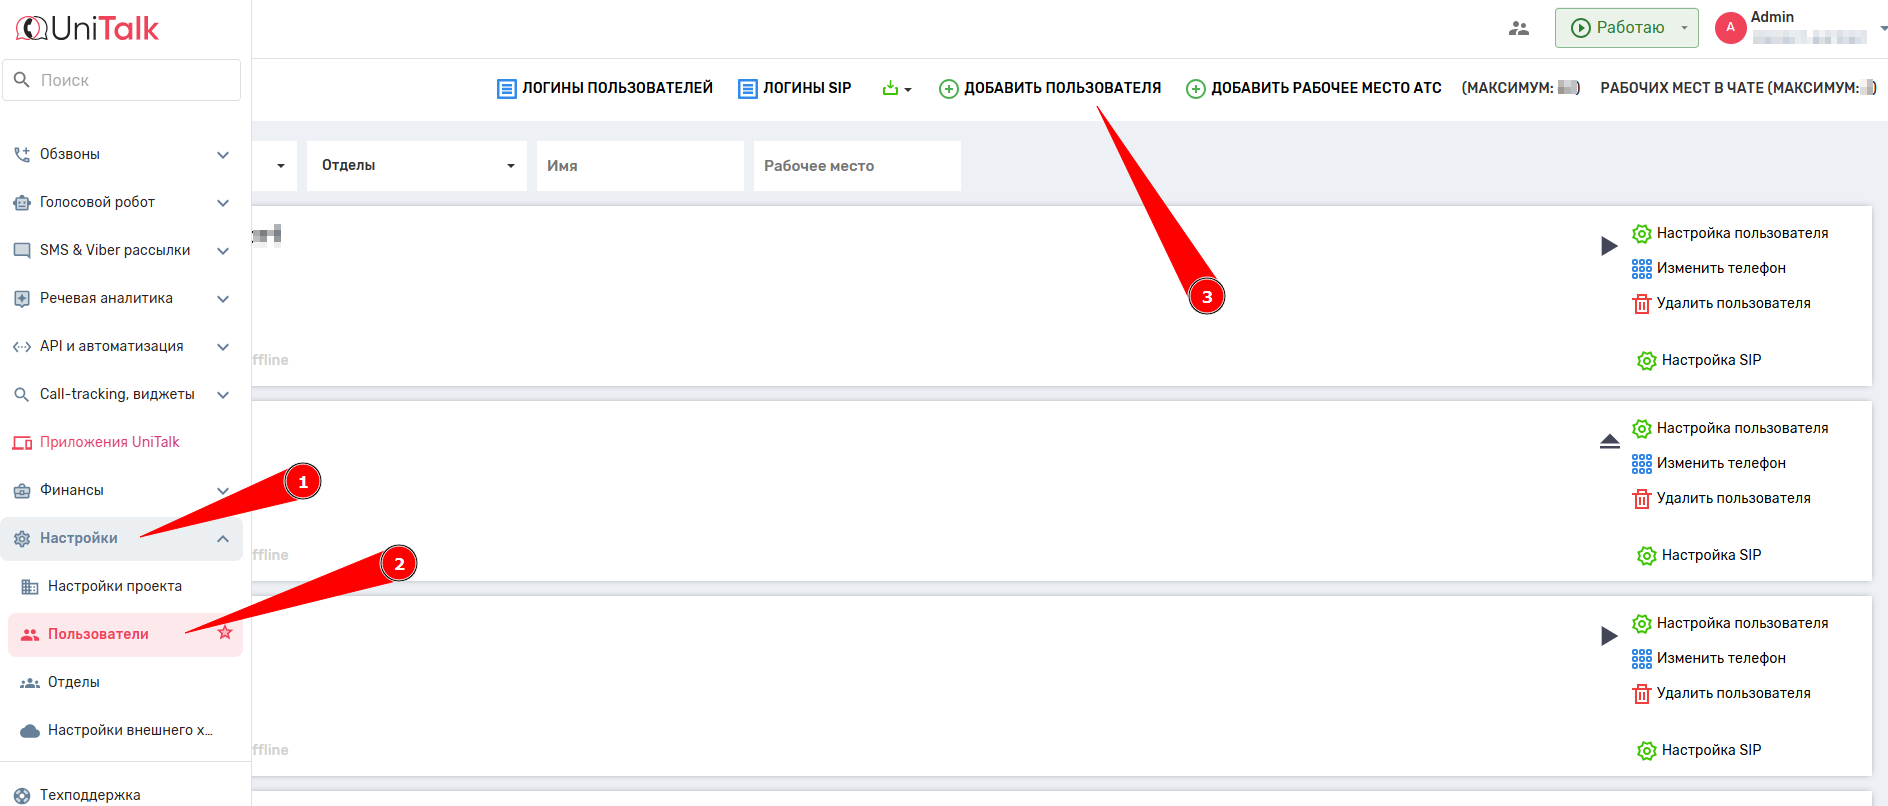1888x806 pixels.
Task: Click the phone keypad icon in second user card
Action: coord(1641,464)
